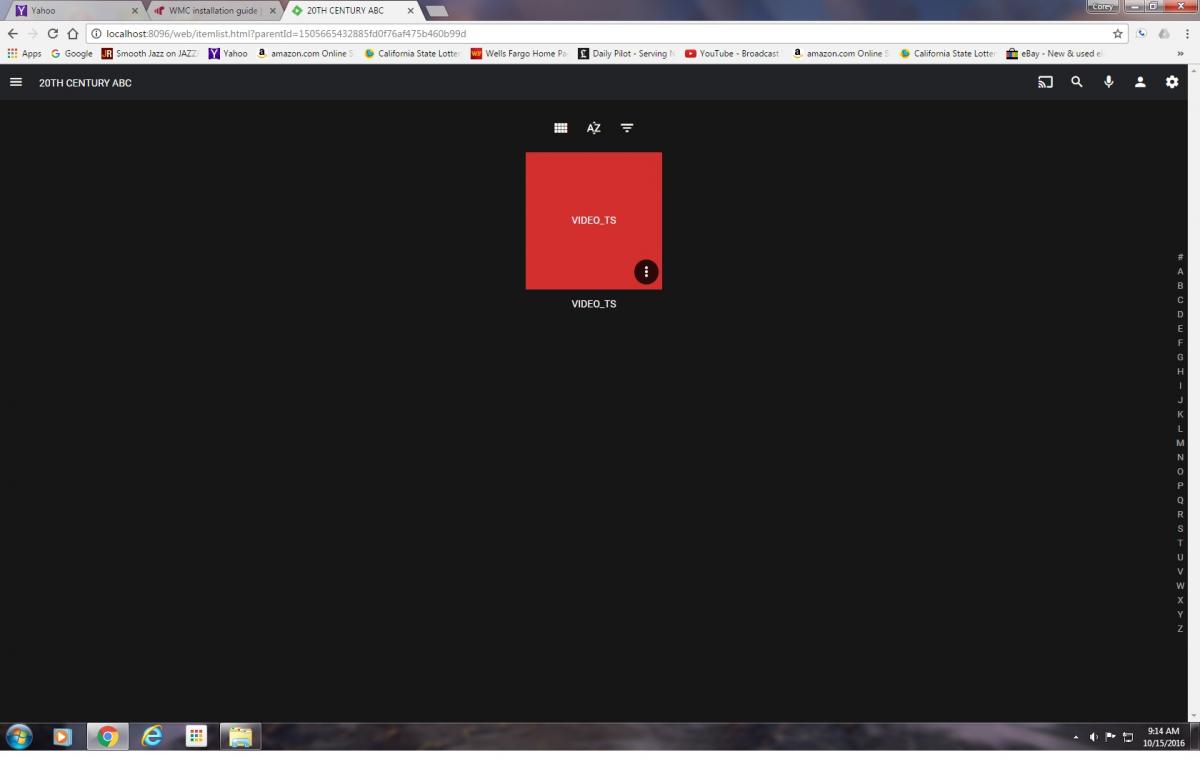Open Chrome three-dot menu
The height and width of the screenshot is (762, 1200).
point(1187,33)
